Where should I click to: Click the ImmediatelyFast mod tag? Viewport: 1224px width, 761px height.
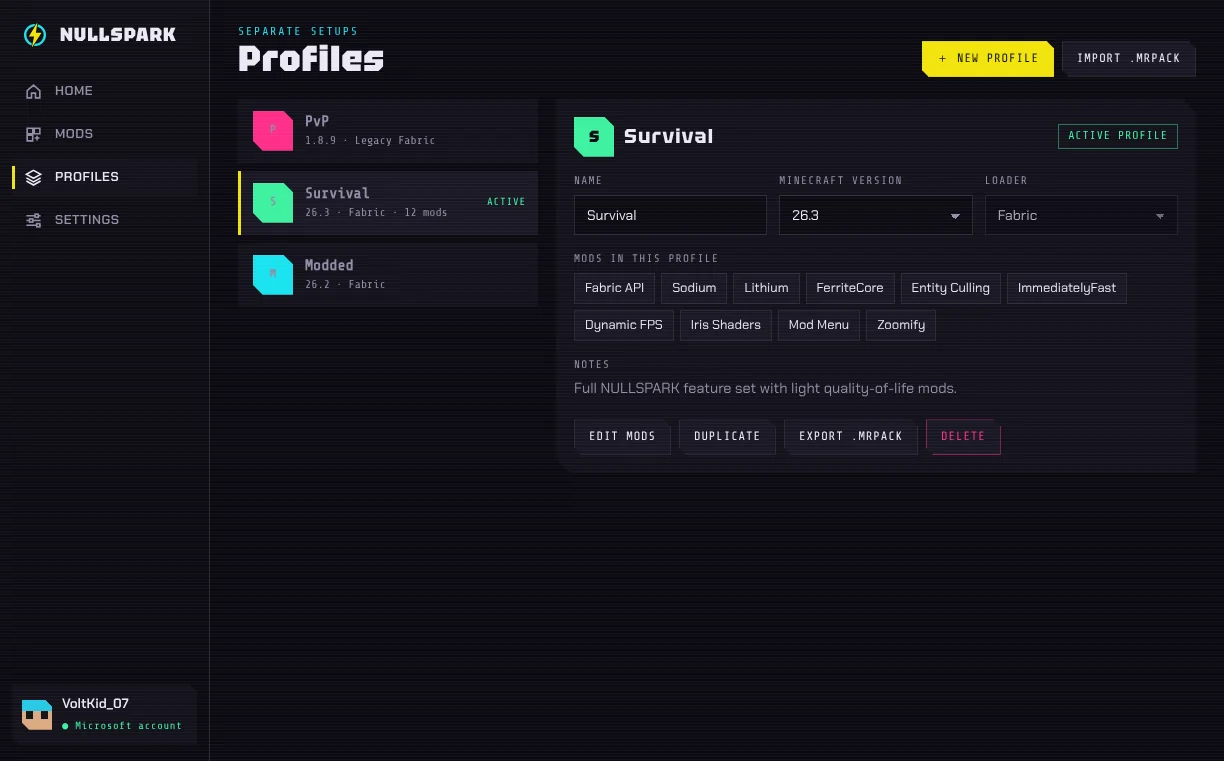pos(1066,288)
